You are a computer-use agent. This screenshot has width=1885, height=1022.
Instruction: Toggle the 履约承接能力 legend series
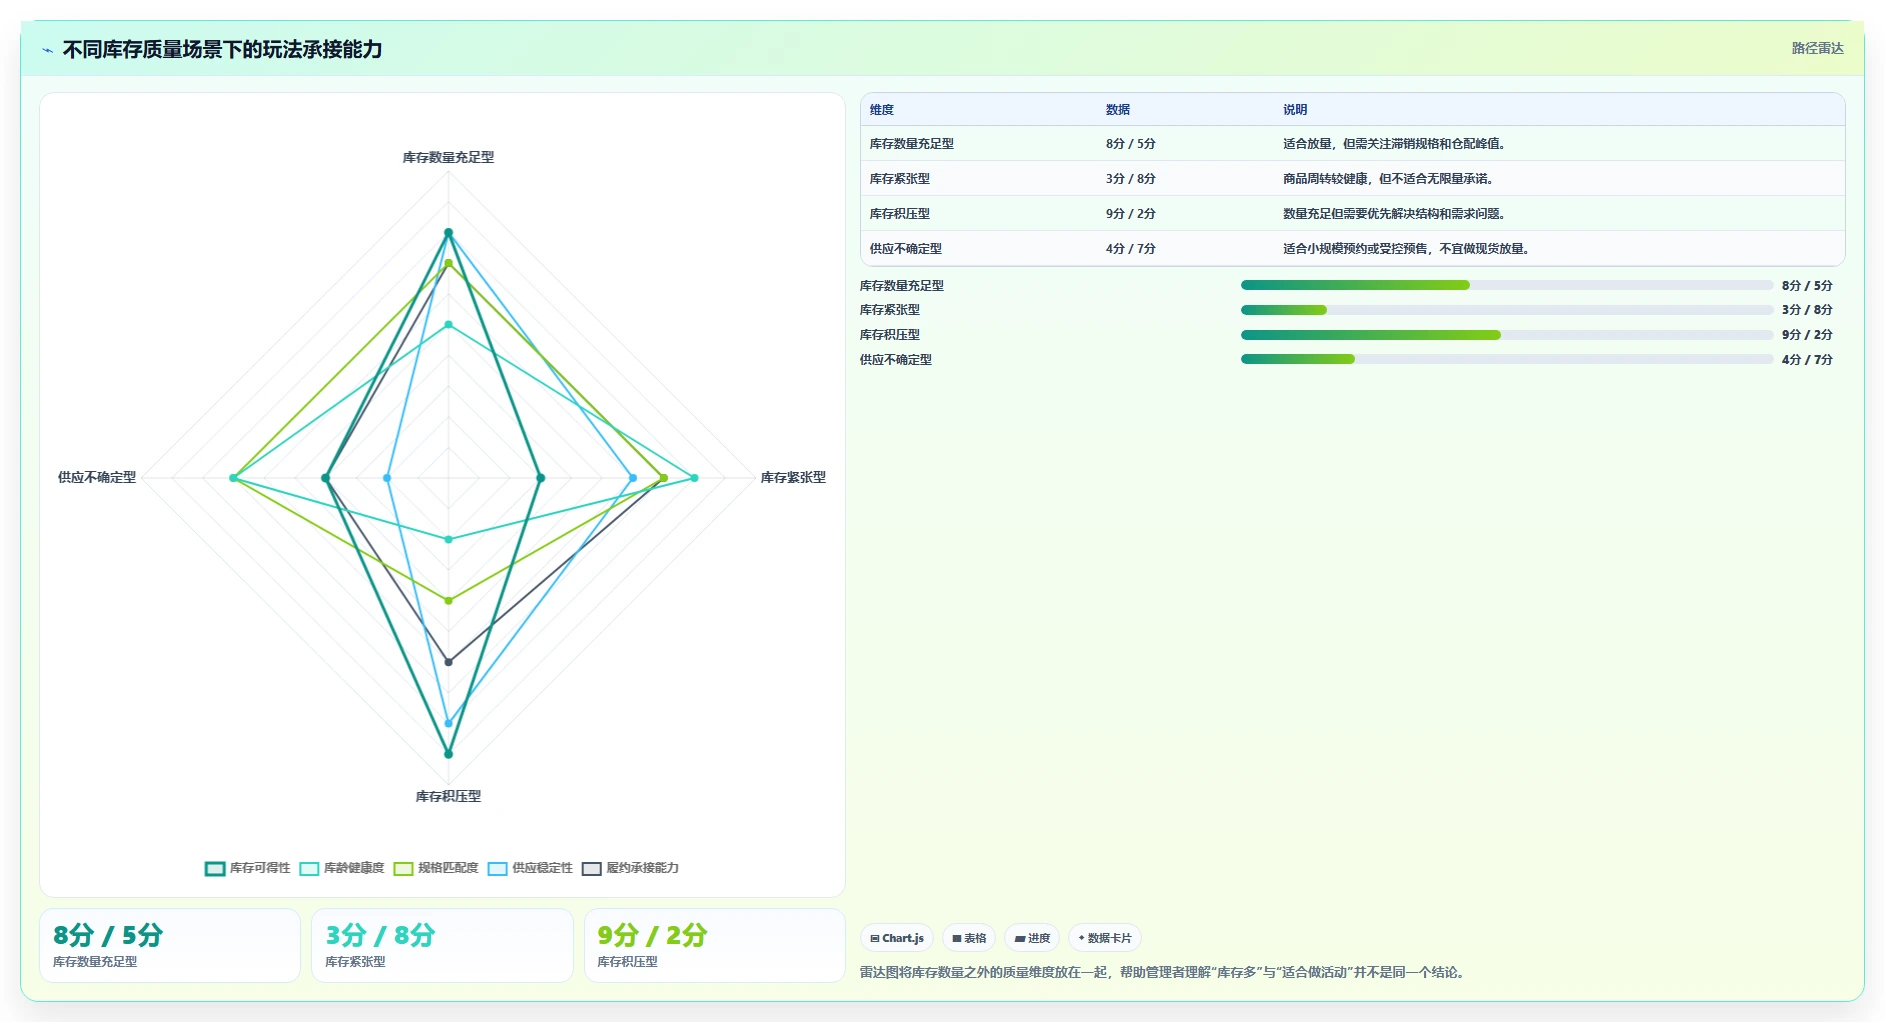[x=630, y=868]
